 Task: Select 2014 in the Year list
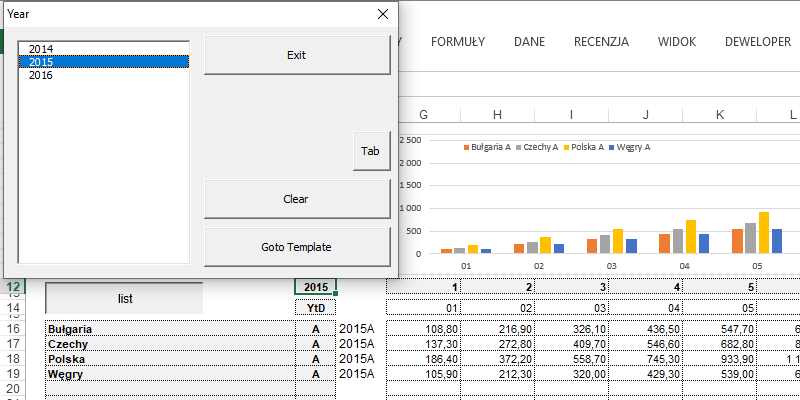42,48
